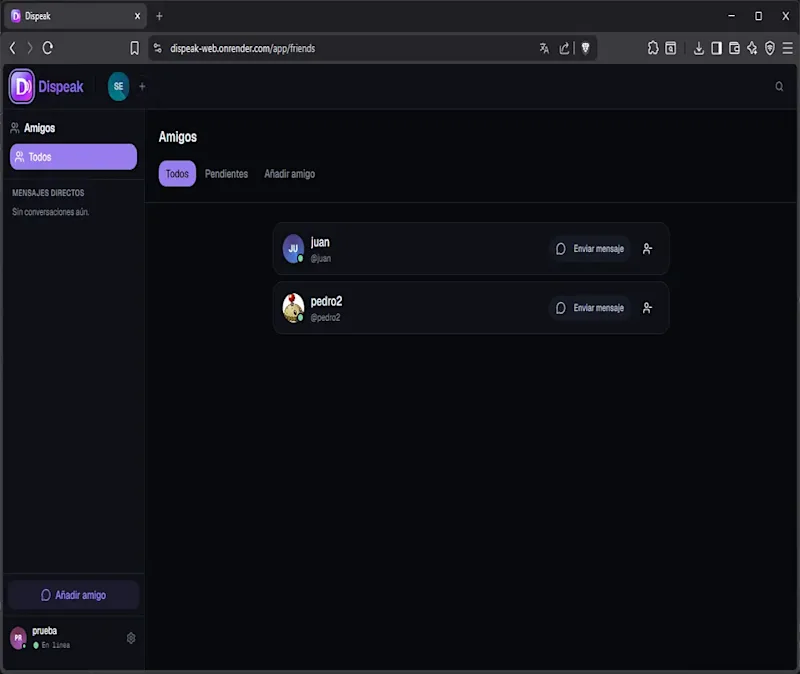
Task: Click the '@pedro2' username text
Action: tap(325, 317)
